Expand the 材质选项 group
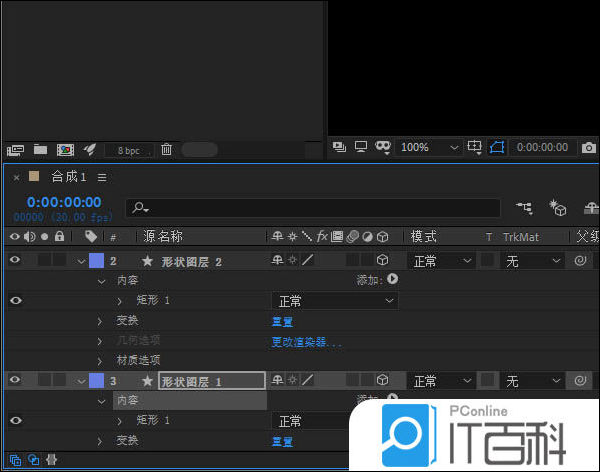Image resolution: width=600 pixels, height=472 pixels. coord(100,361)
